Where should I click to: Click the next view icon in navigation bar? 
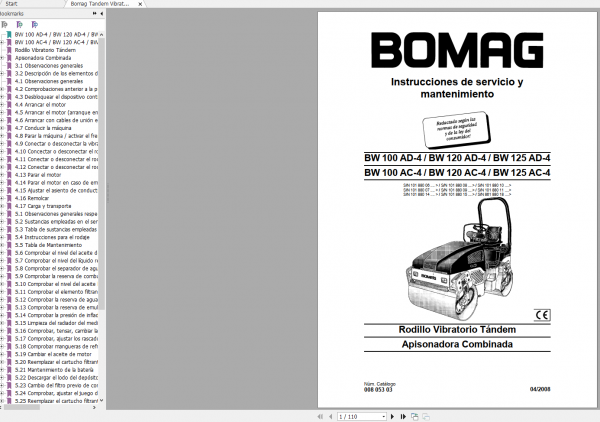[x=426, y=416]
